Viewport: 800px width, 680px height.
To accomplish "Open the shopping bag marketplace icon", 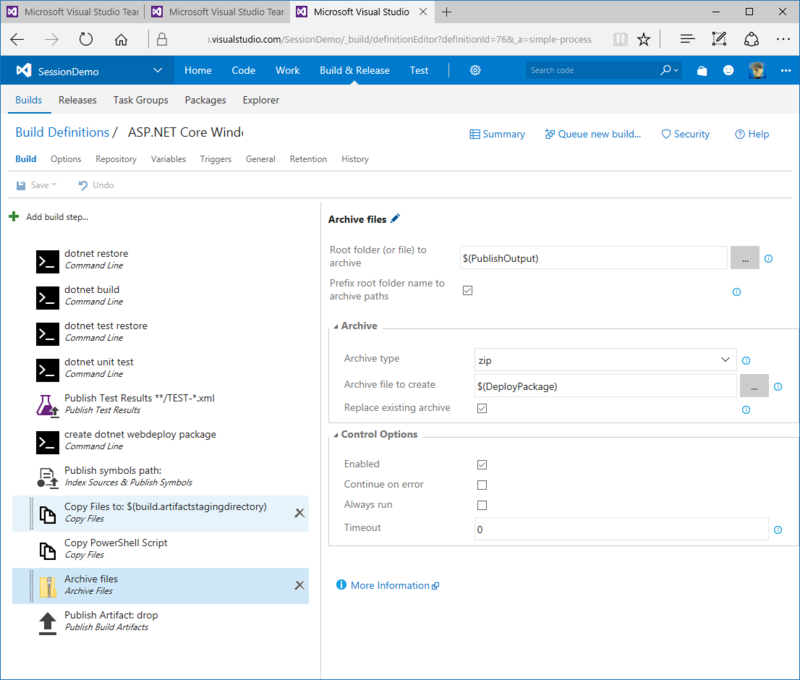I will (702, 70).
